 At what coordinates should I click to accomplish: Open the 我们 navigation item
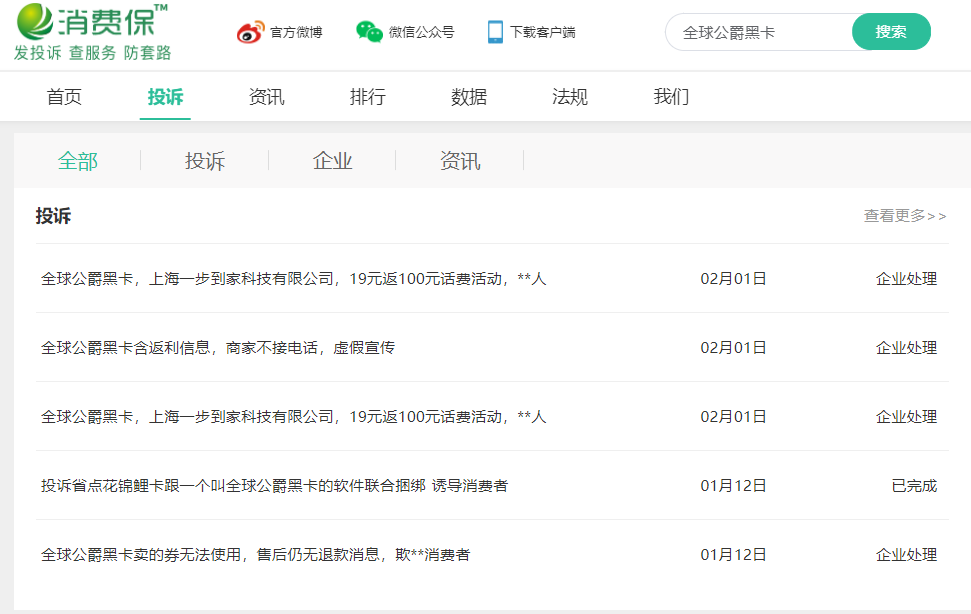coord(671,97)
